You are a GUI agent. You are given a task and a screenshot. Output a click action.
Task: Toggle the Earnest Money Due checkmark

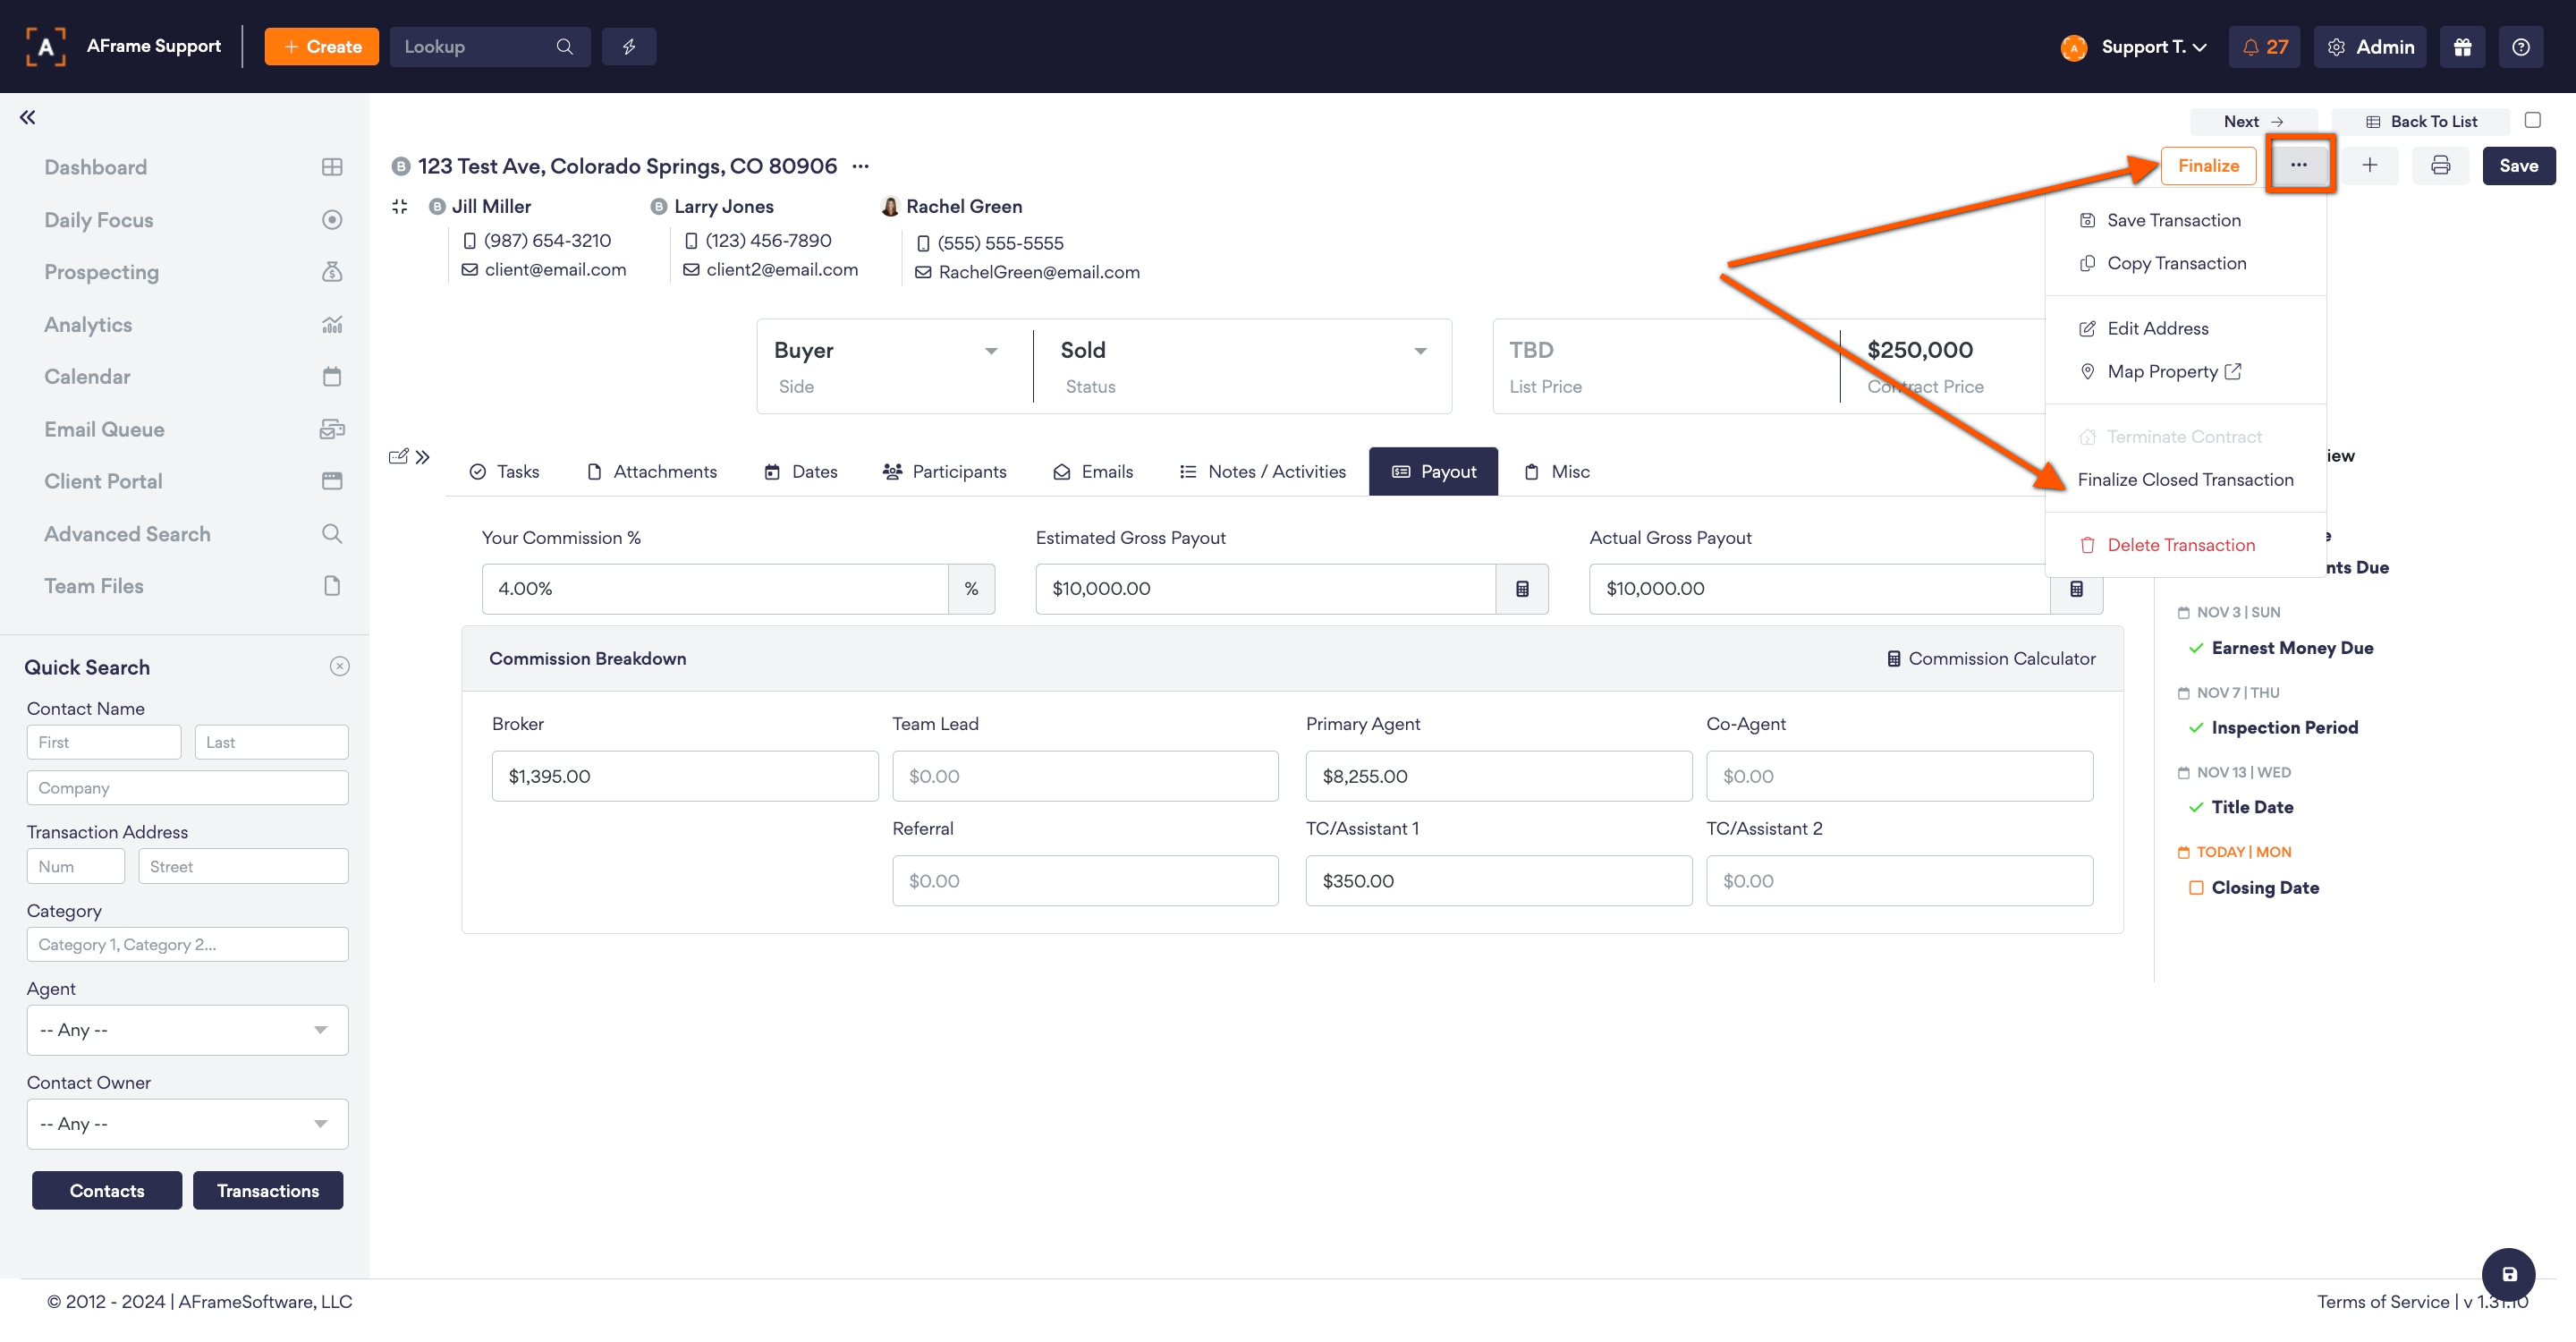(2196, 648)
